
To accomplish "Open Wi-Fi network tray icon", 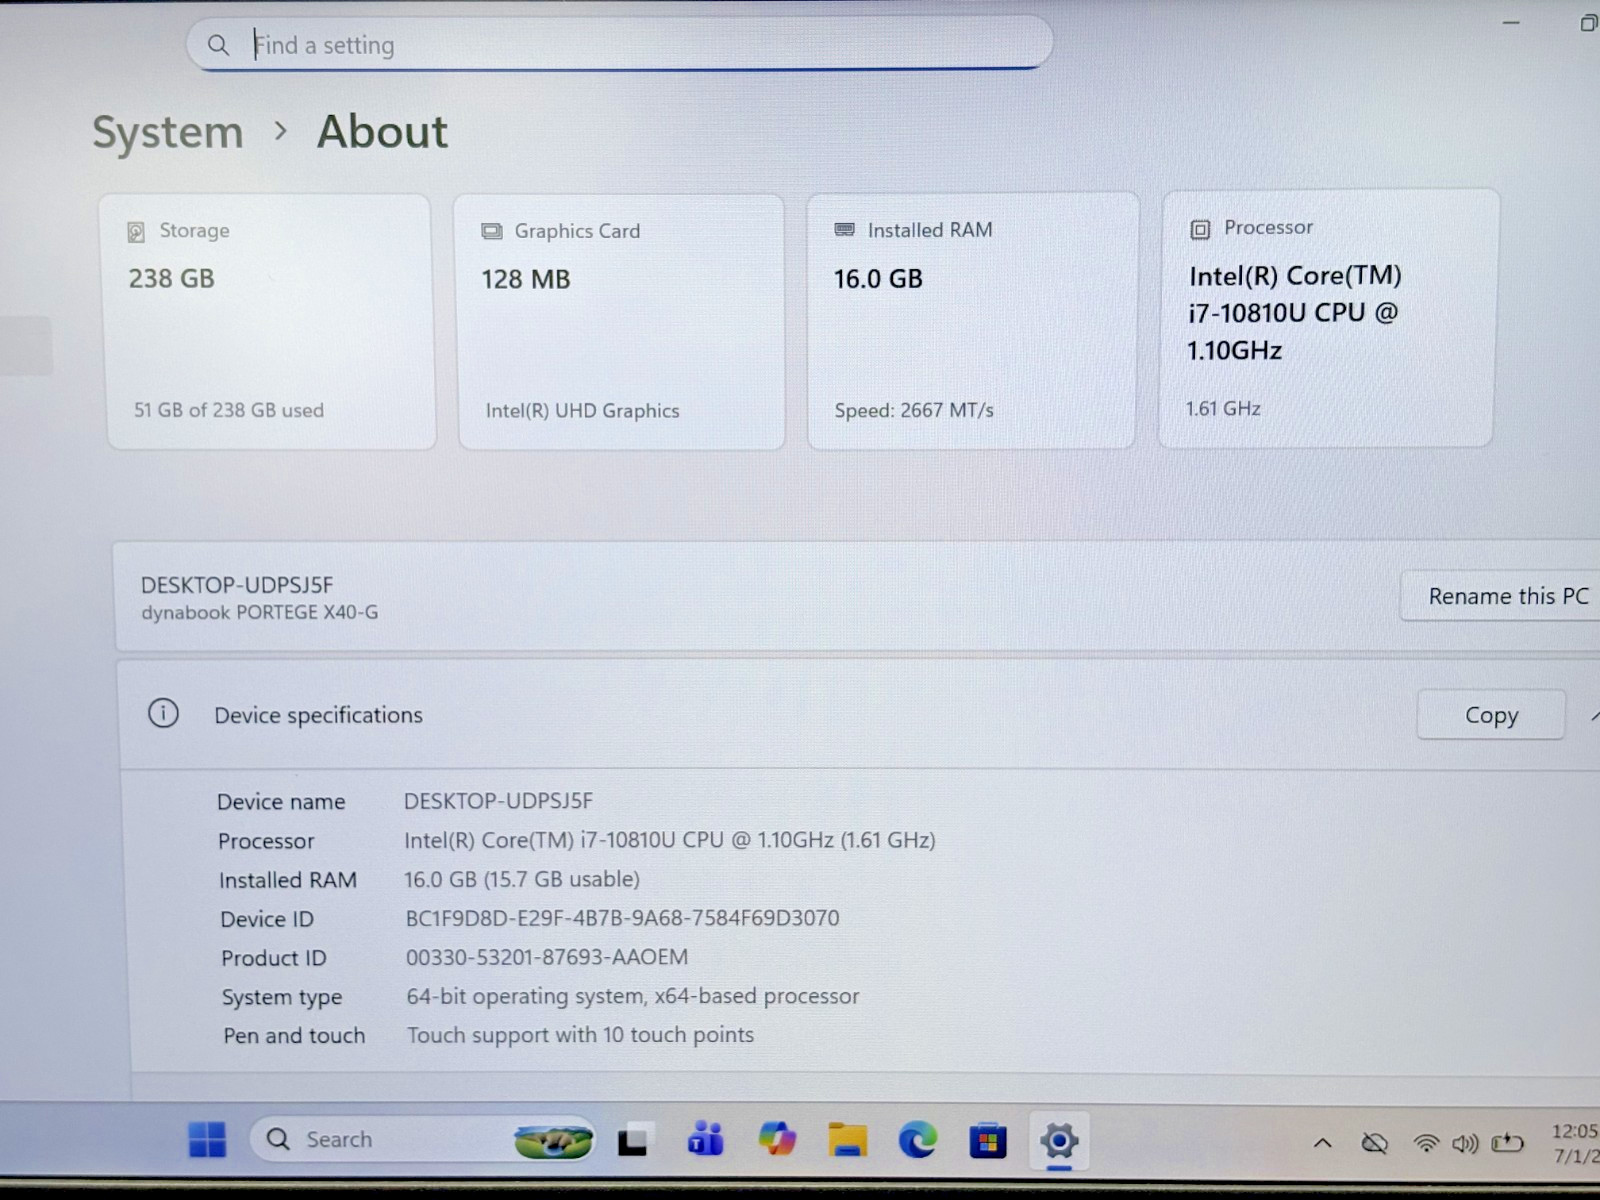I will pyautogui.click(x=1426, y=1143).
